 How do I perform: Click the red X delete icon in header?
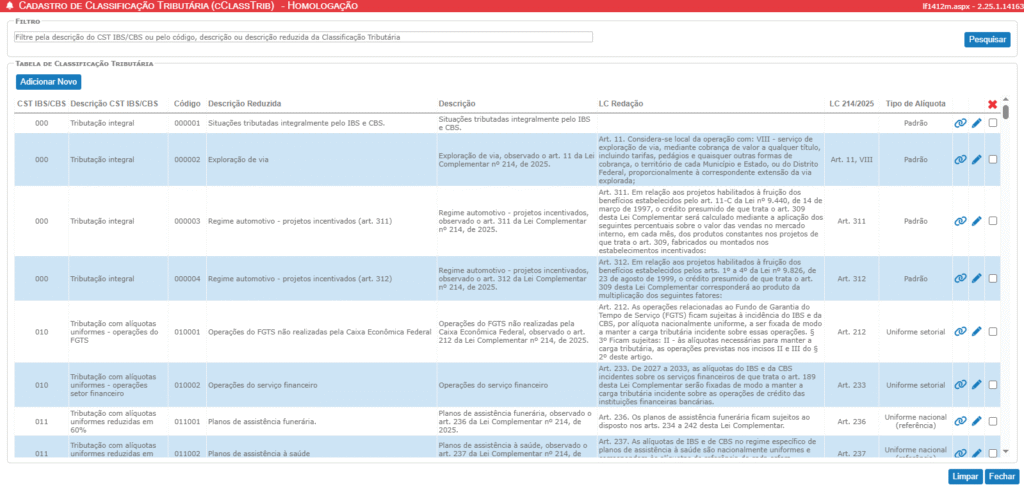992,104
